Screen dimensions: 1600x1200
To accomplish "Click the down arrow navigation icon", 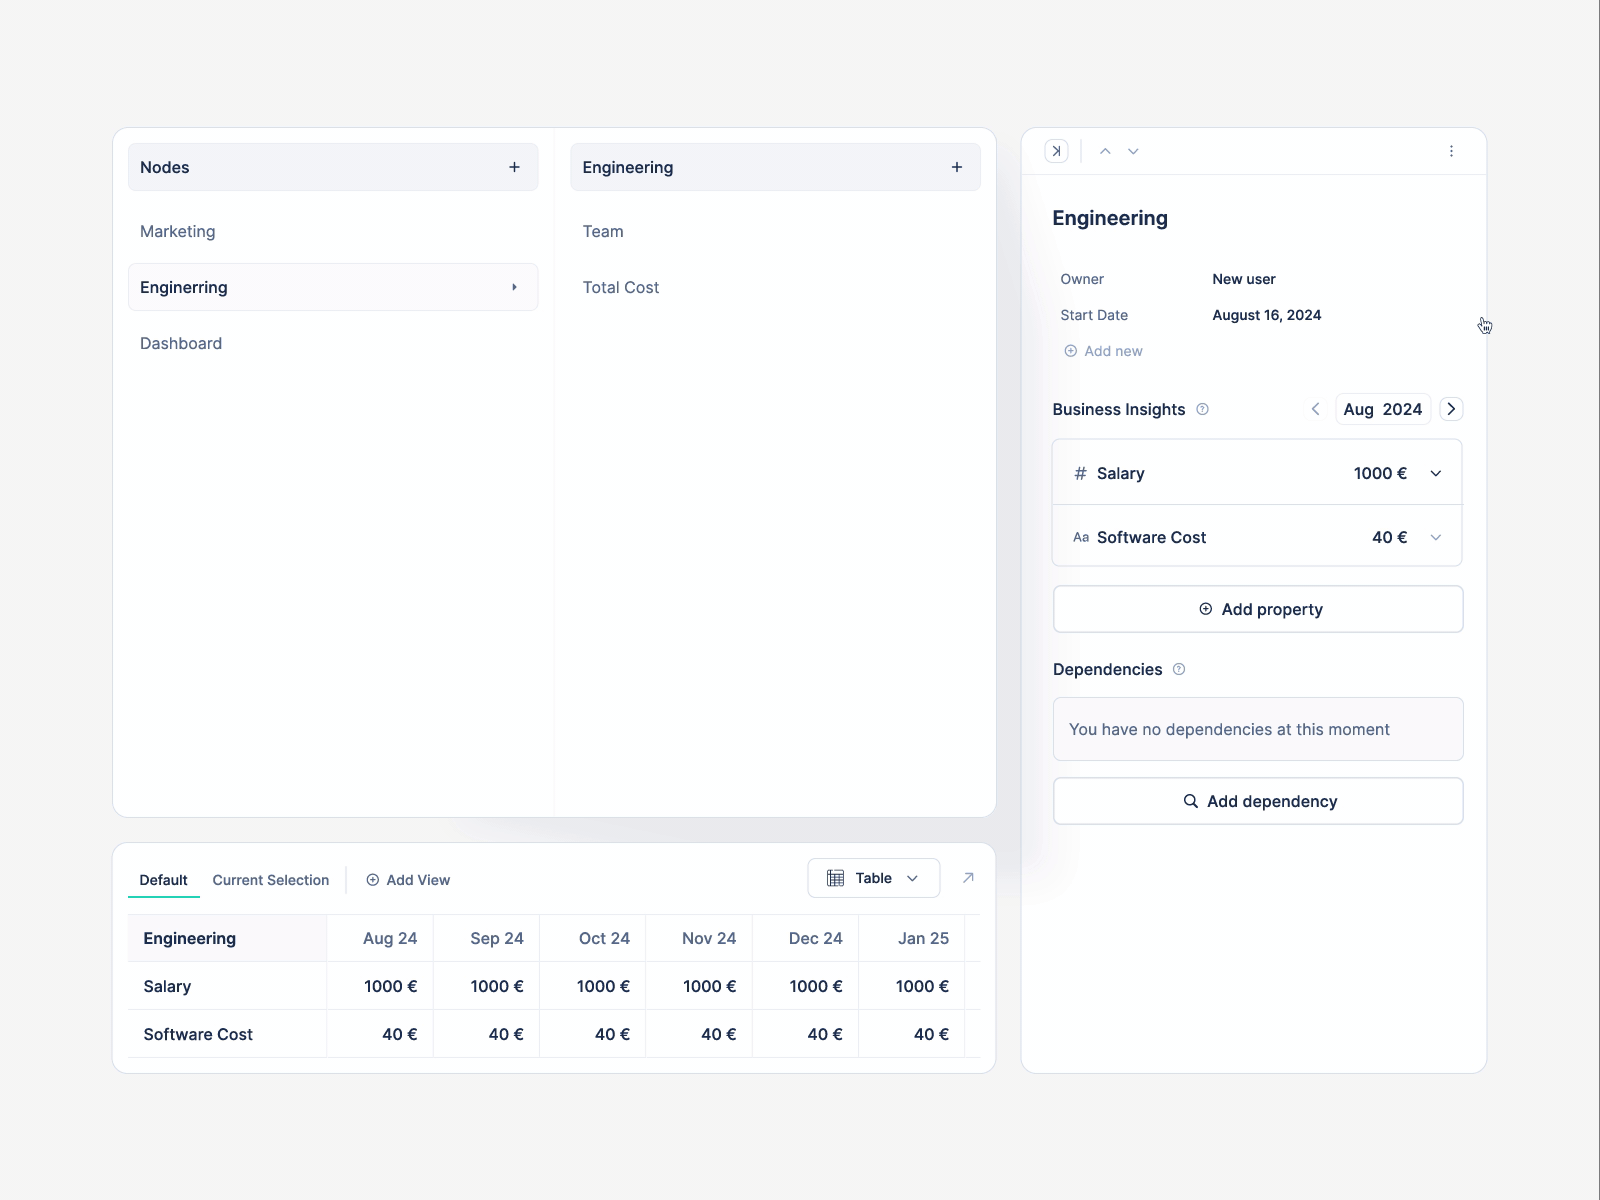I will point(1134,150).
